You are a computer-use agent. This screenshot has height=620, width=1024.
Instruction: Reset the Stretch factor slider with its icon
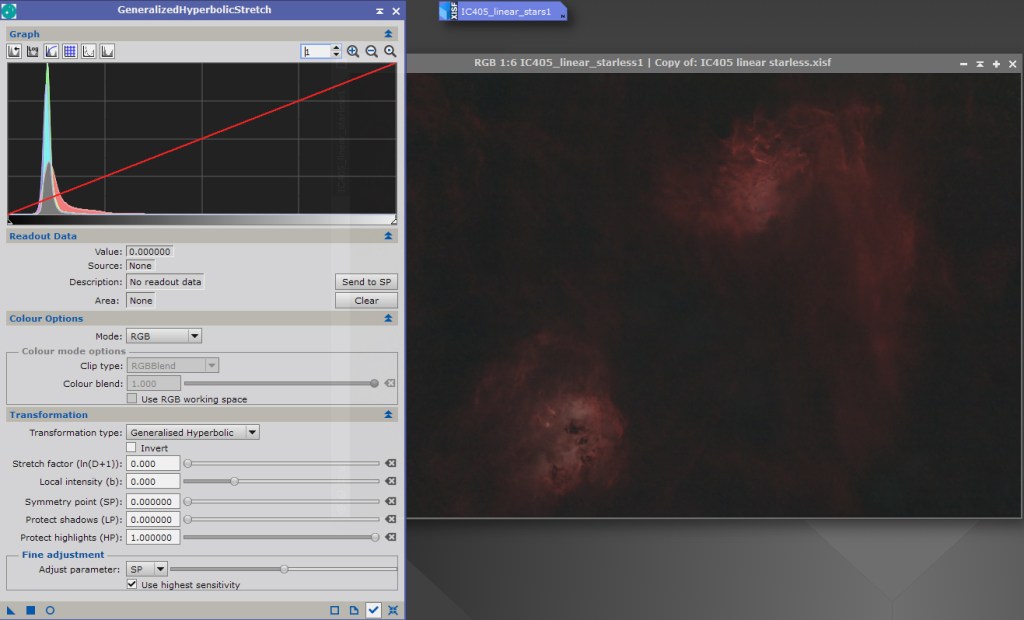[x=391, y=464]
